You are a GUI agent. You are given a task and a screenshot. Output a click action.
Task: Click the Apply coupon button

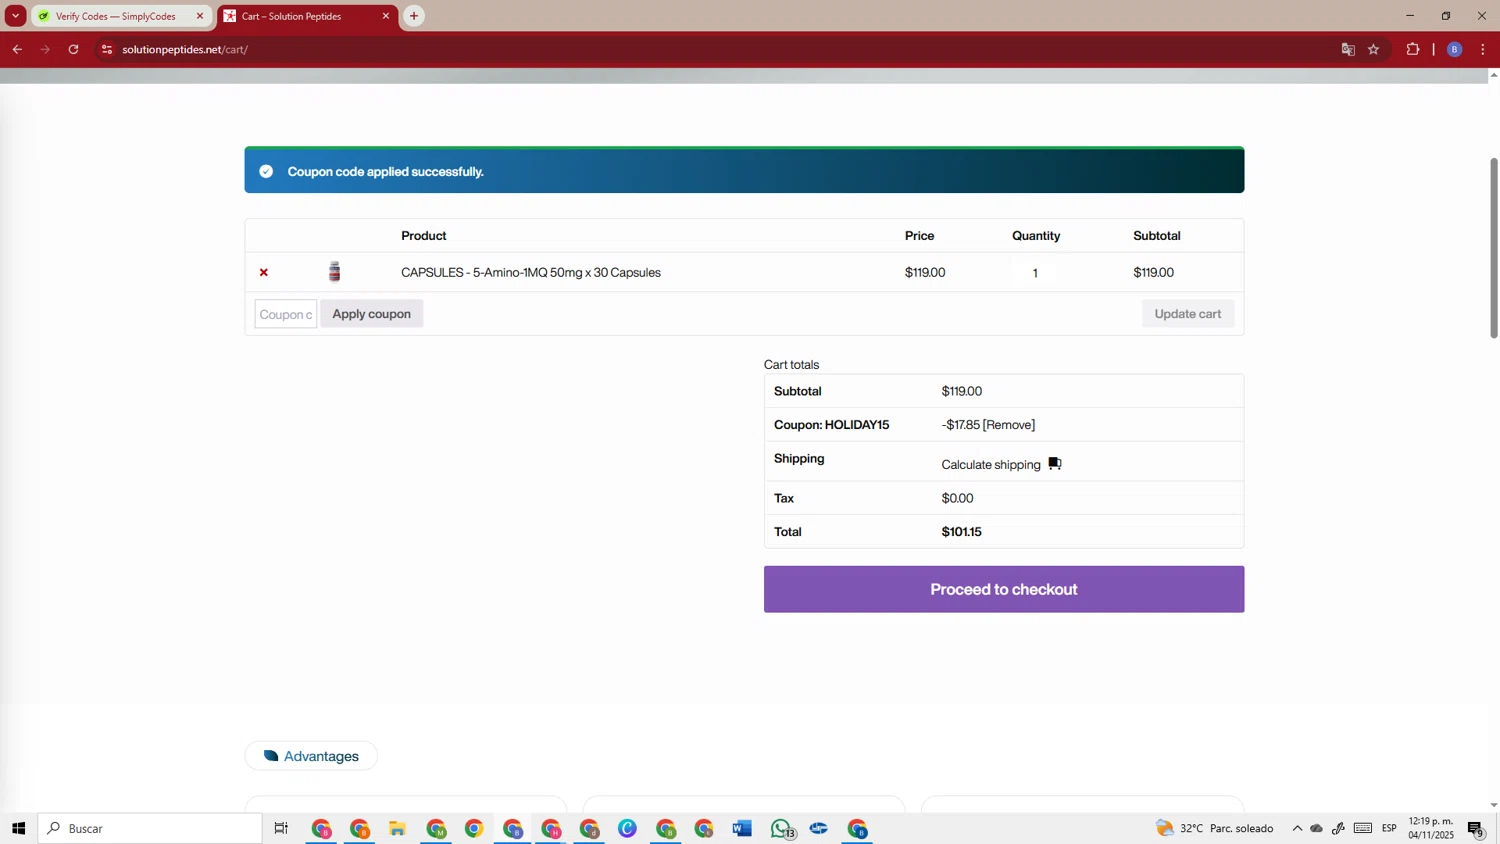tap(372, 314)
